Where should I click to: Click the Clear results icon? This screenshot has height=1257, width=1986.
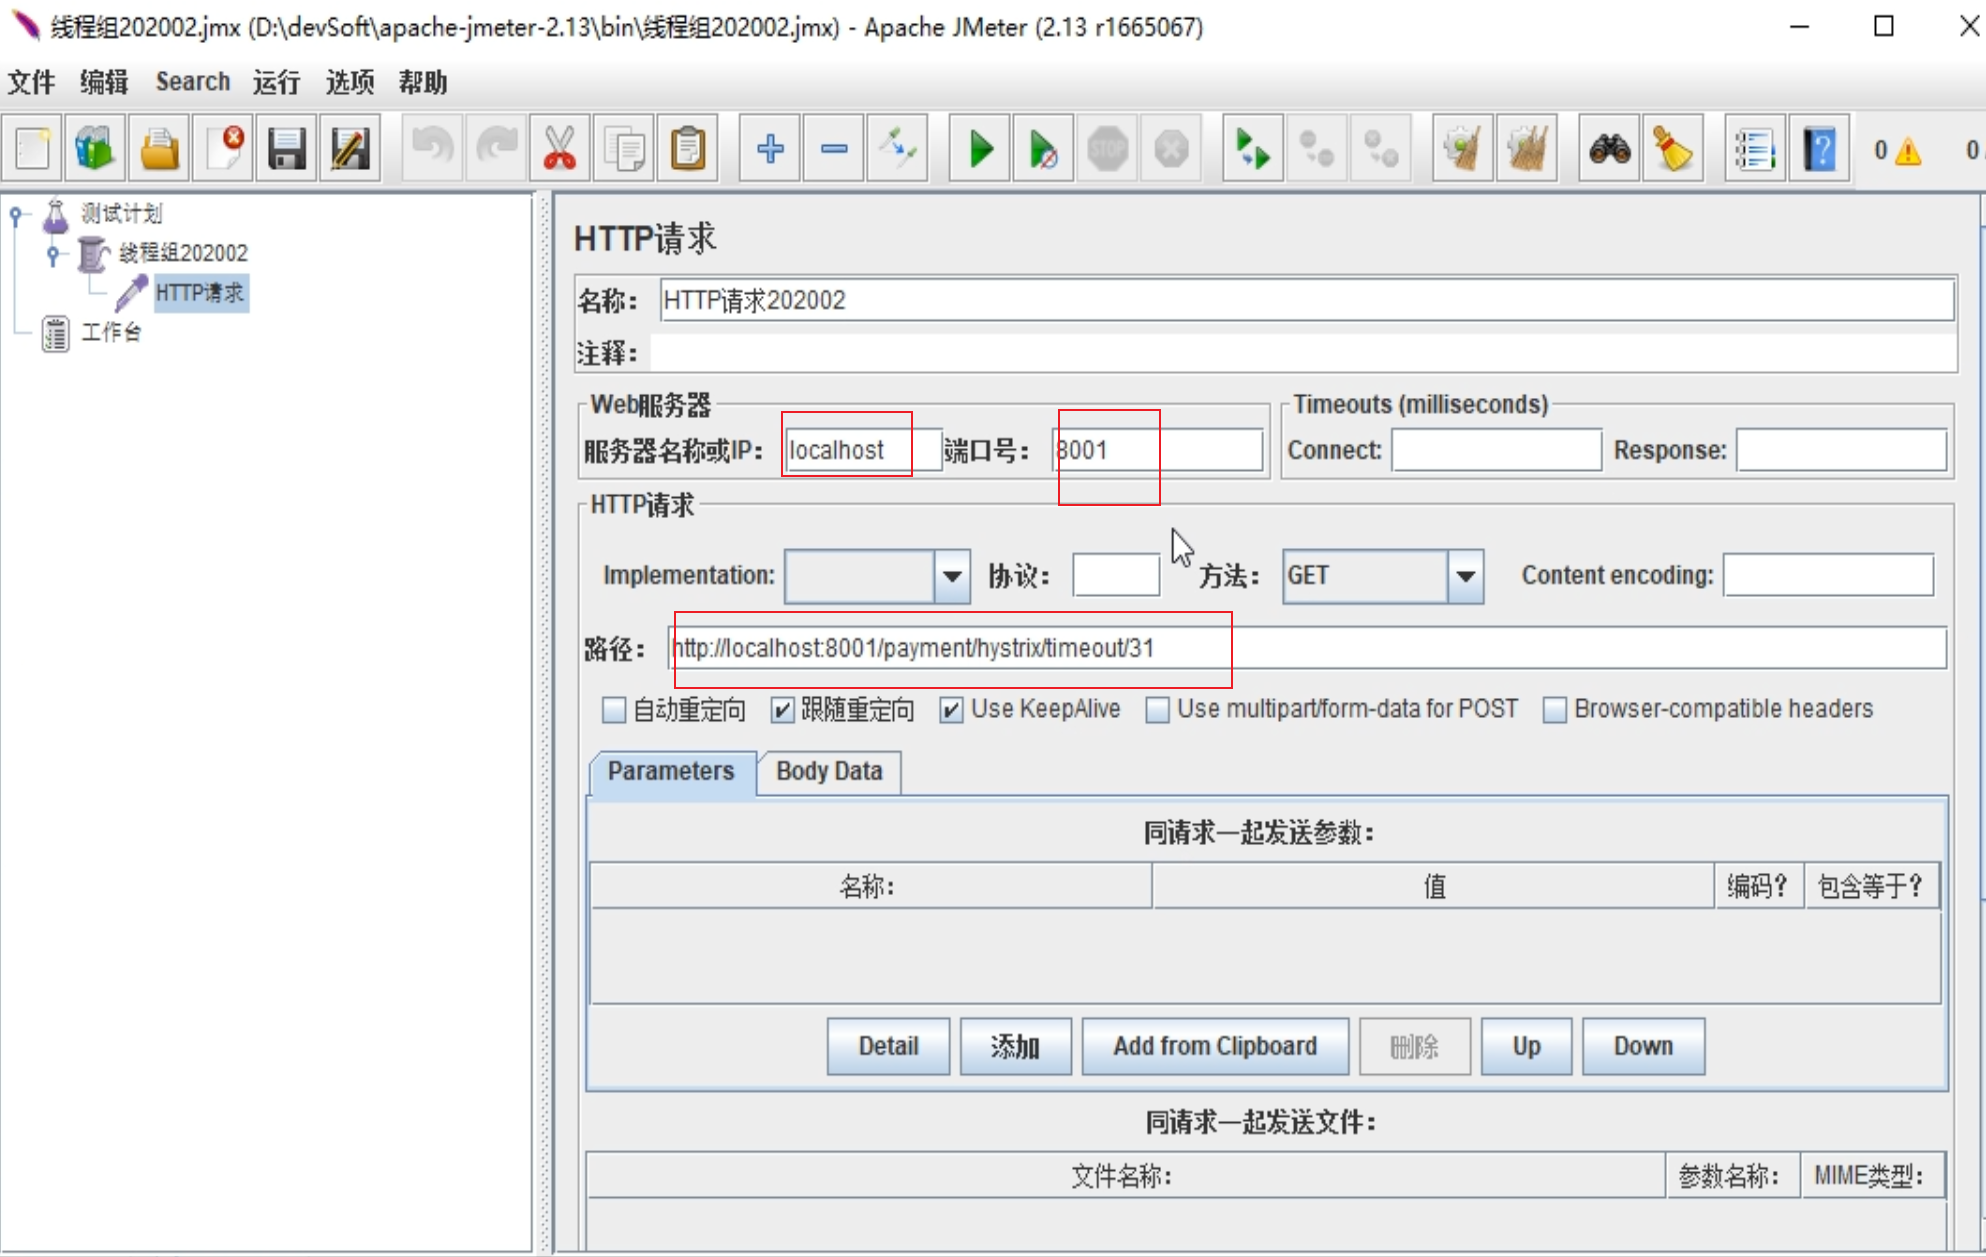[1462, 150]
